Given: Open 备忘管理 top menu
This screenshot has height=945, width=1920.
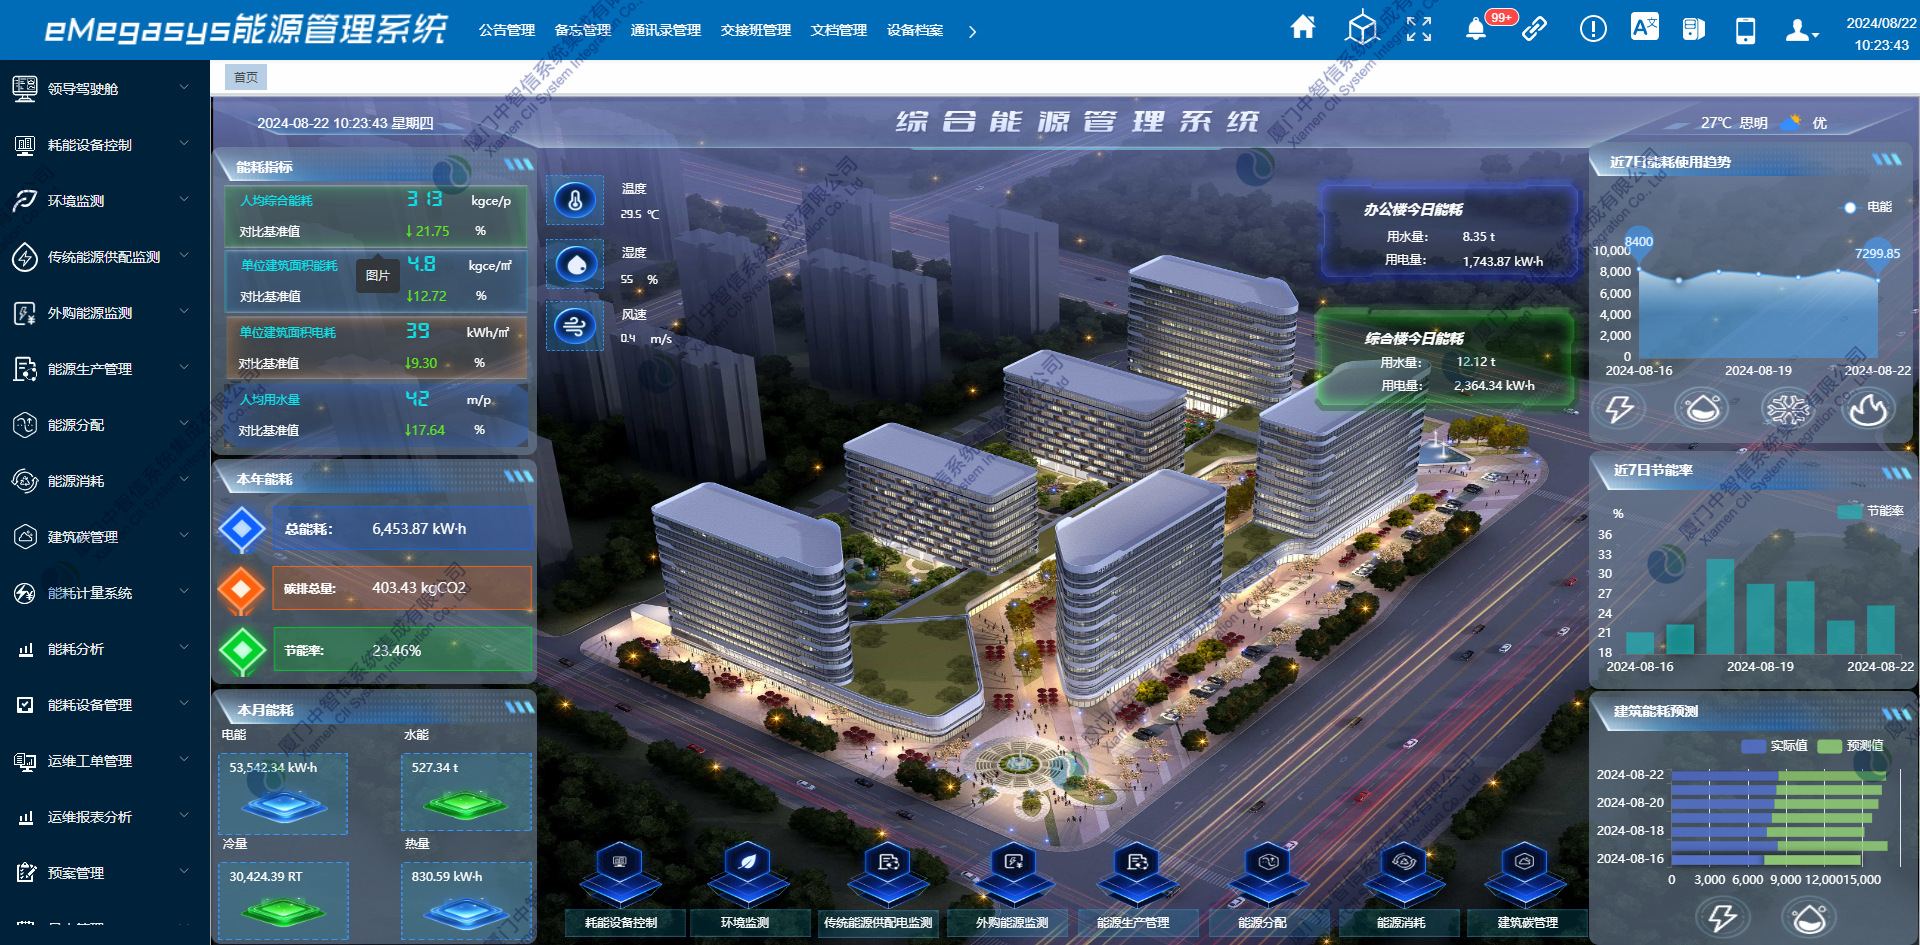Looking at the screenshot, I should click(583, 30).
